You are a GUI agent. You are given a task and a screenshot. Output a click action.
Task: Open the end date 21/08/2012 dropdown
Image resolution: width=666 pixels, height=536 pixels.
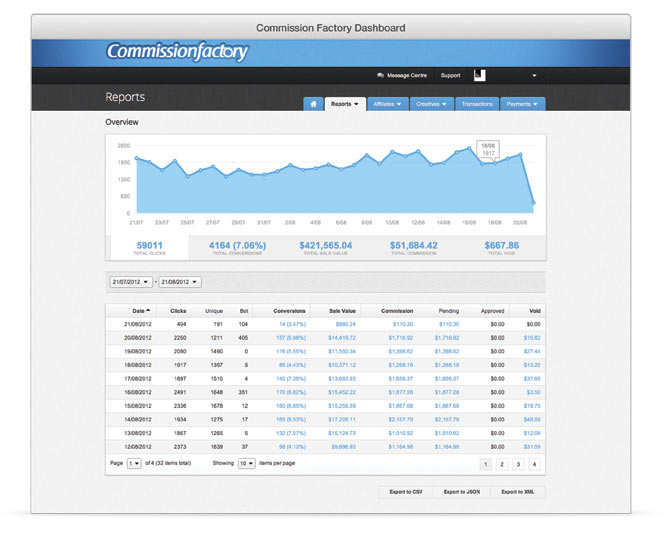180,282
